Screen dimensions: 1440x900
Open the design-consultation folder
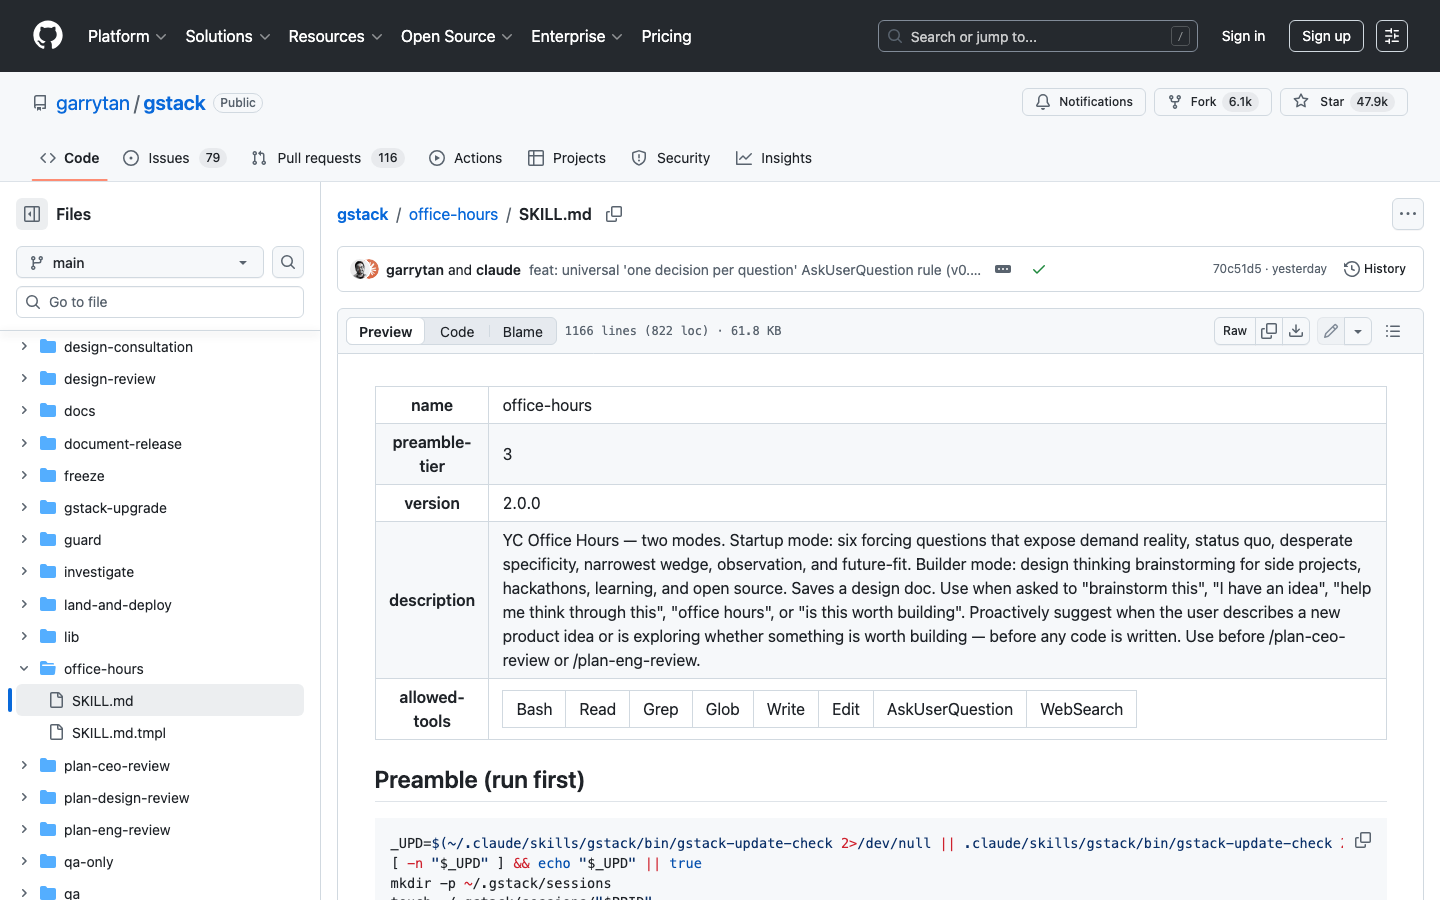(128, 347)
